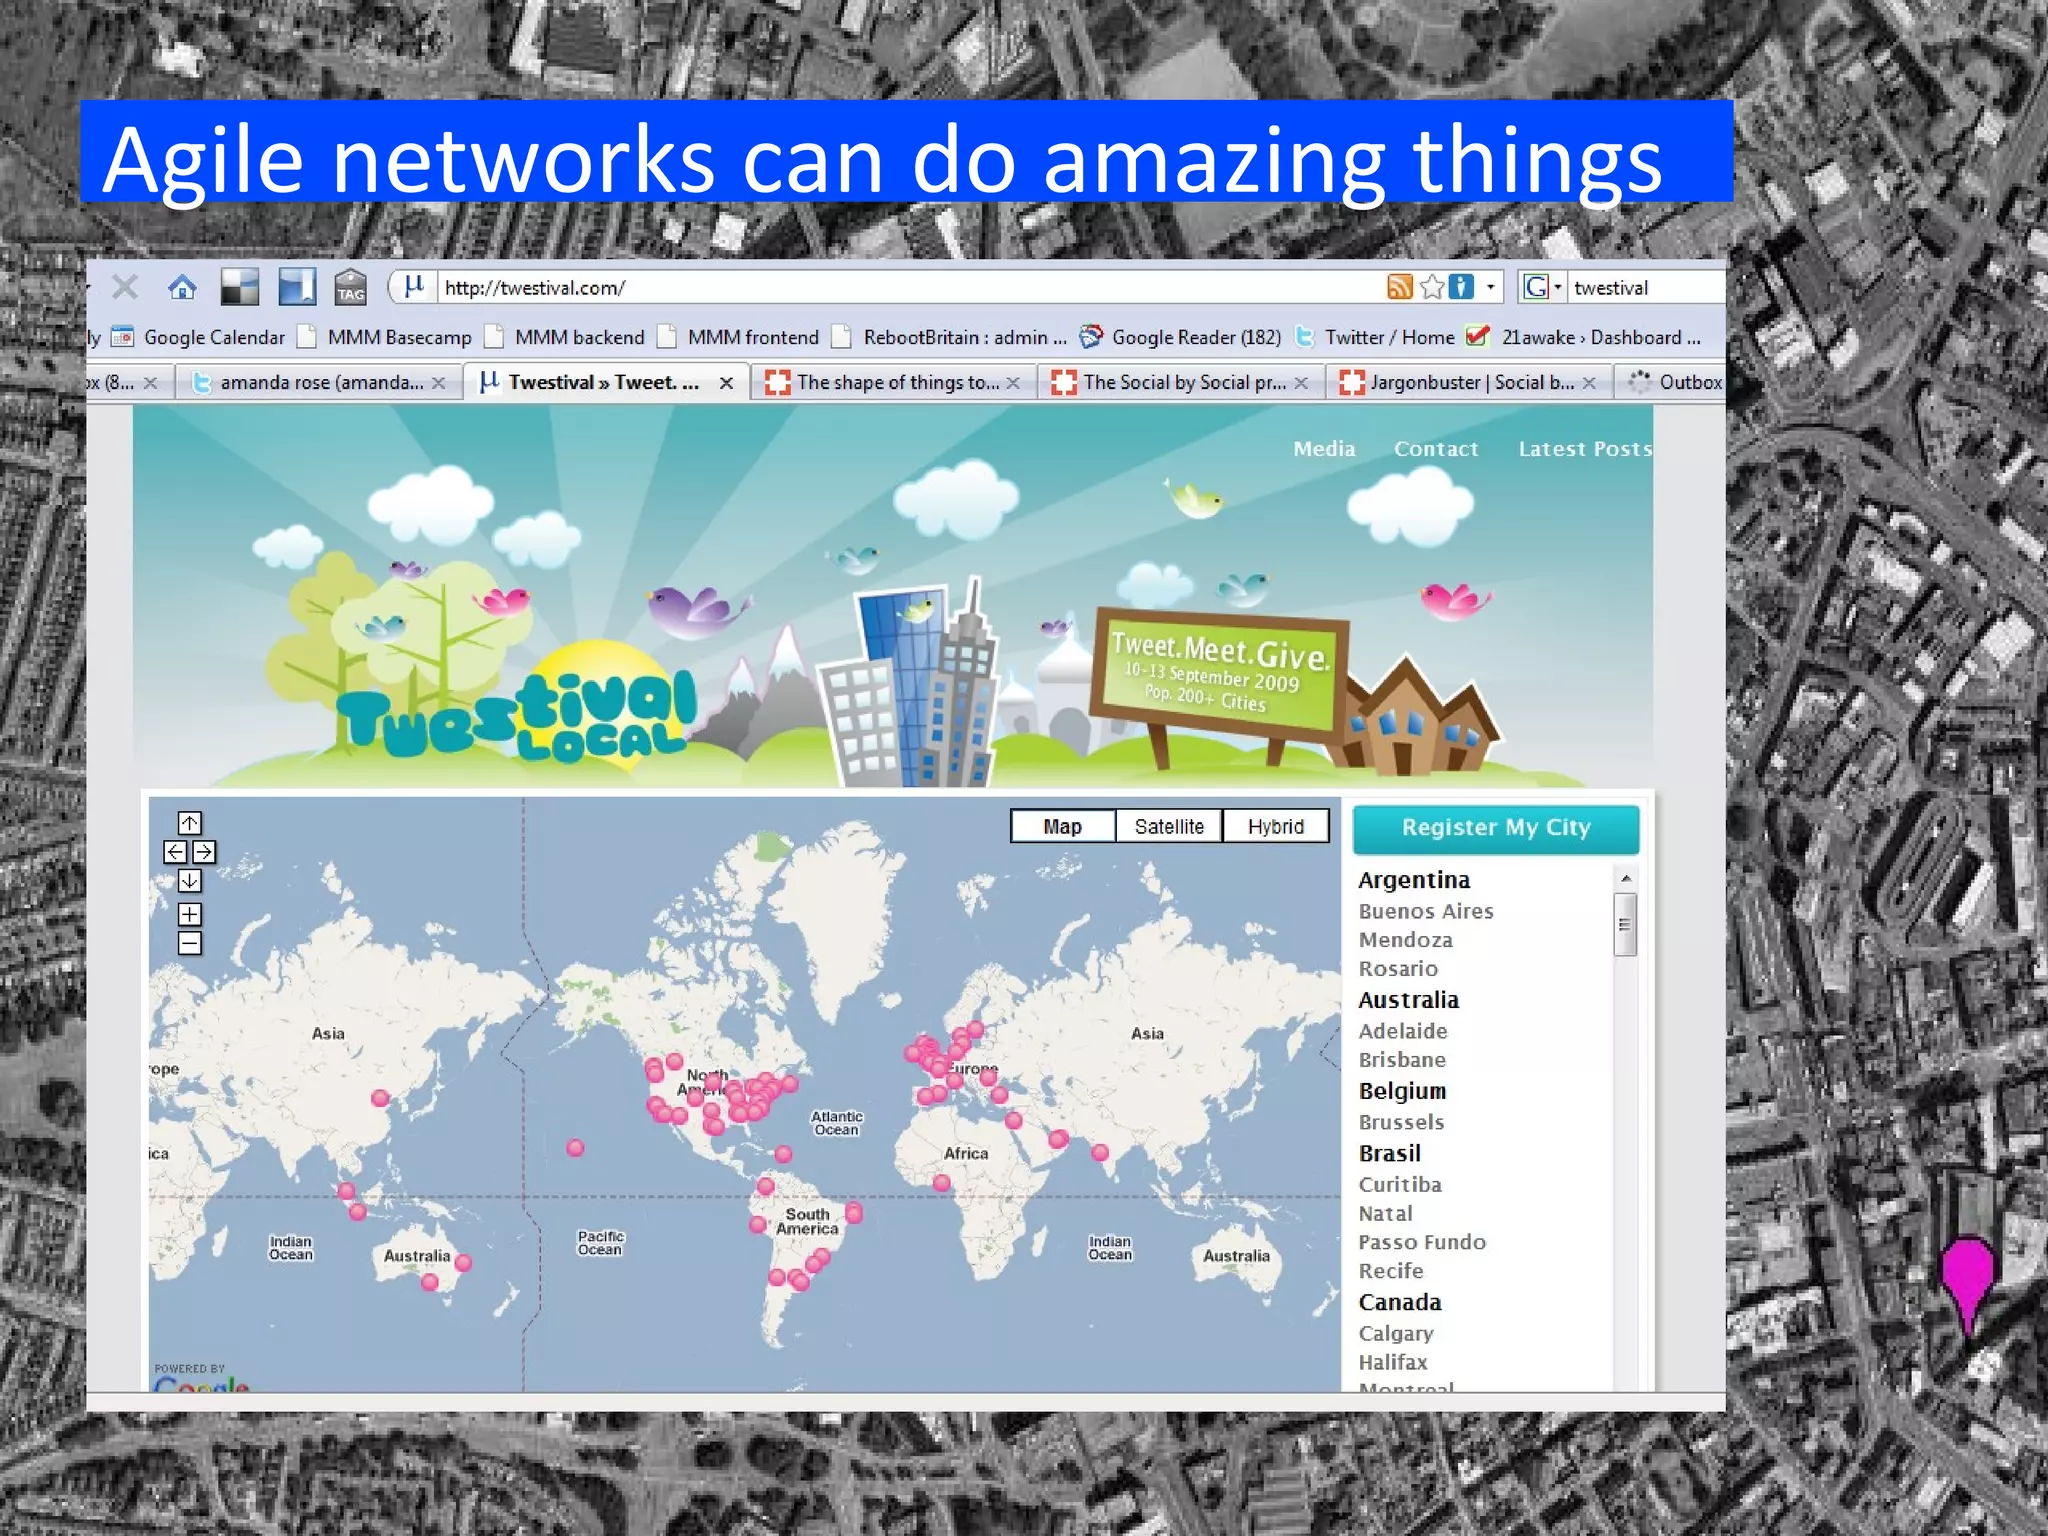2048x1536 pixels.
Task: Click city list scrollbar up arrow
Action: tap(1626, 878)
